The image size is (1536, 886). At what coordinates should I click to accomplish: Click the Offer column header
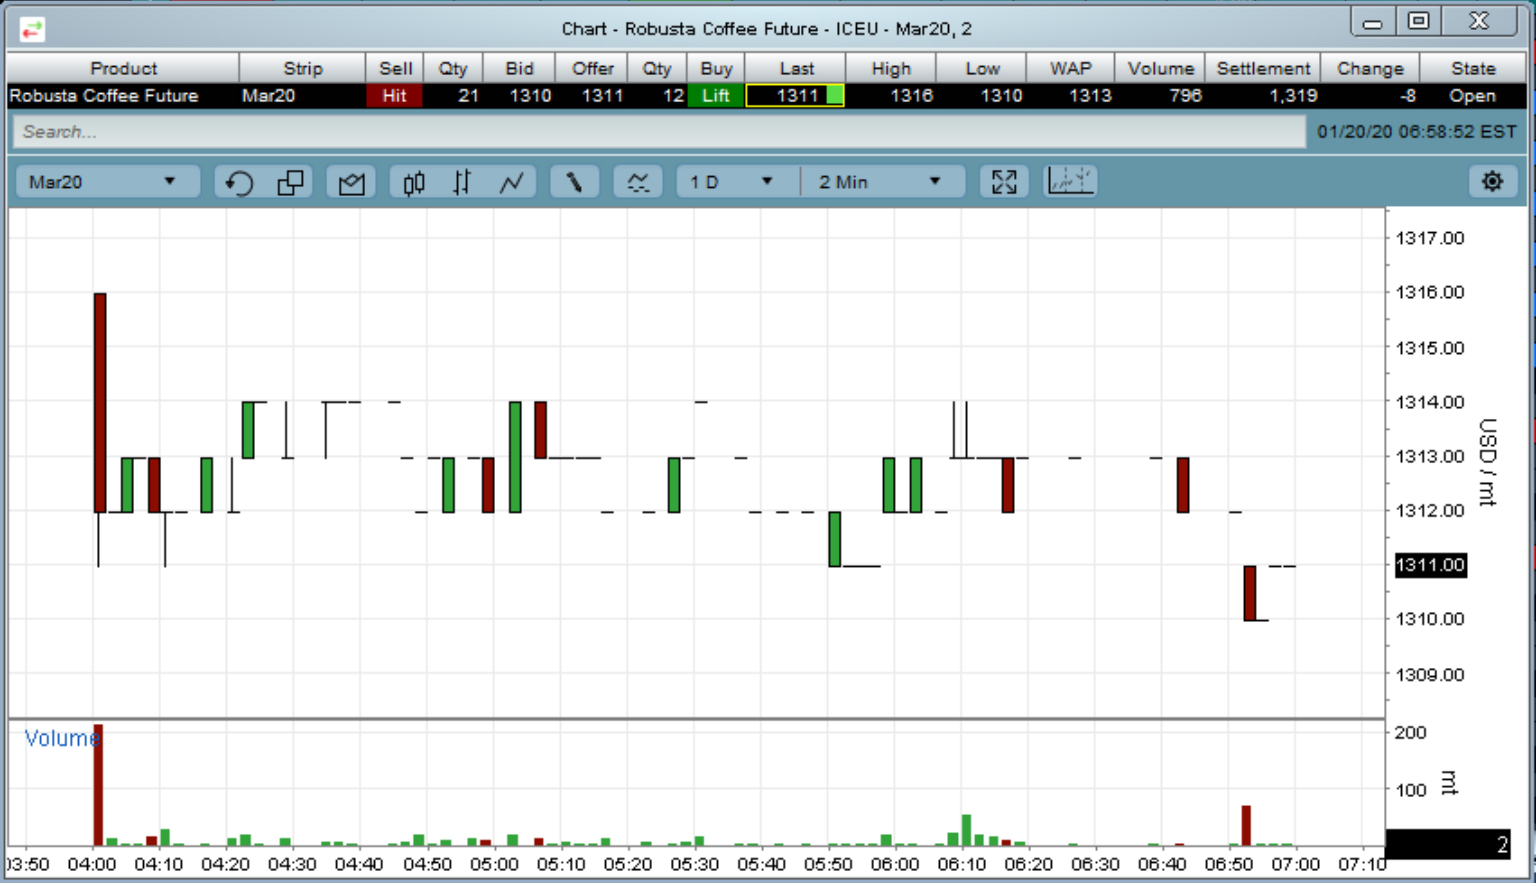tap(592, 68)
